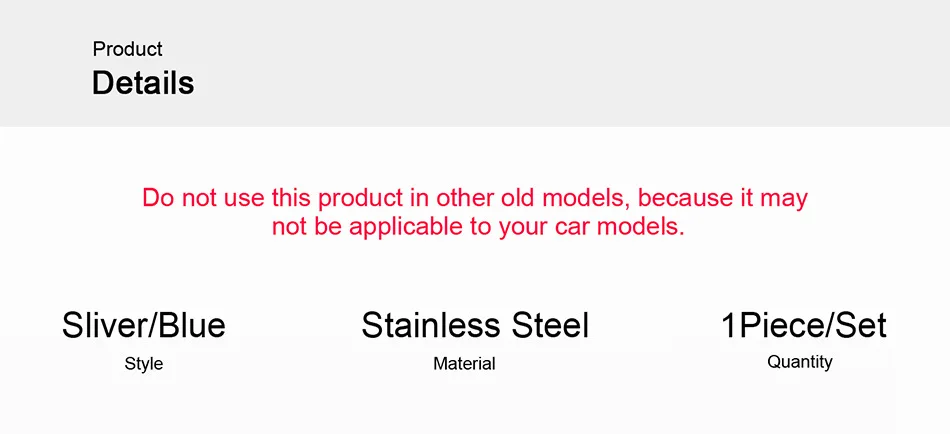The image size is (950, 434).
Task: Select the word "Stainless" in material value
Action: tap(432, 325)
